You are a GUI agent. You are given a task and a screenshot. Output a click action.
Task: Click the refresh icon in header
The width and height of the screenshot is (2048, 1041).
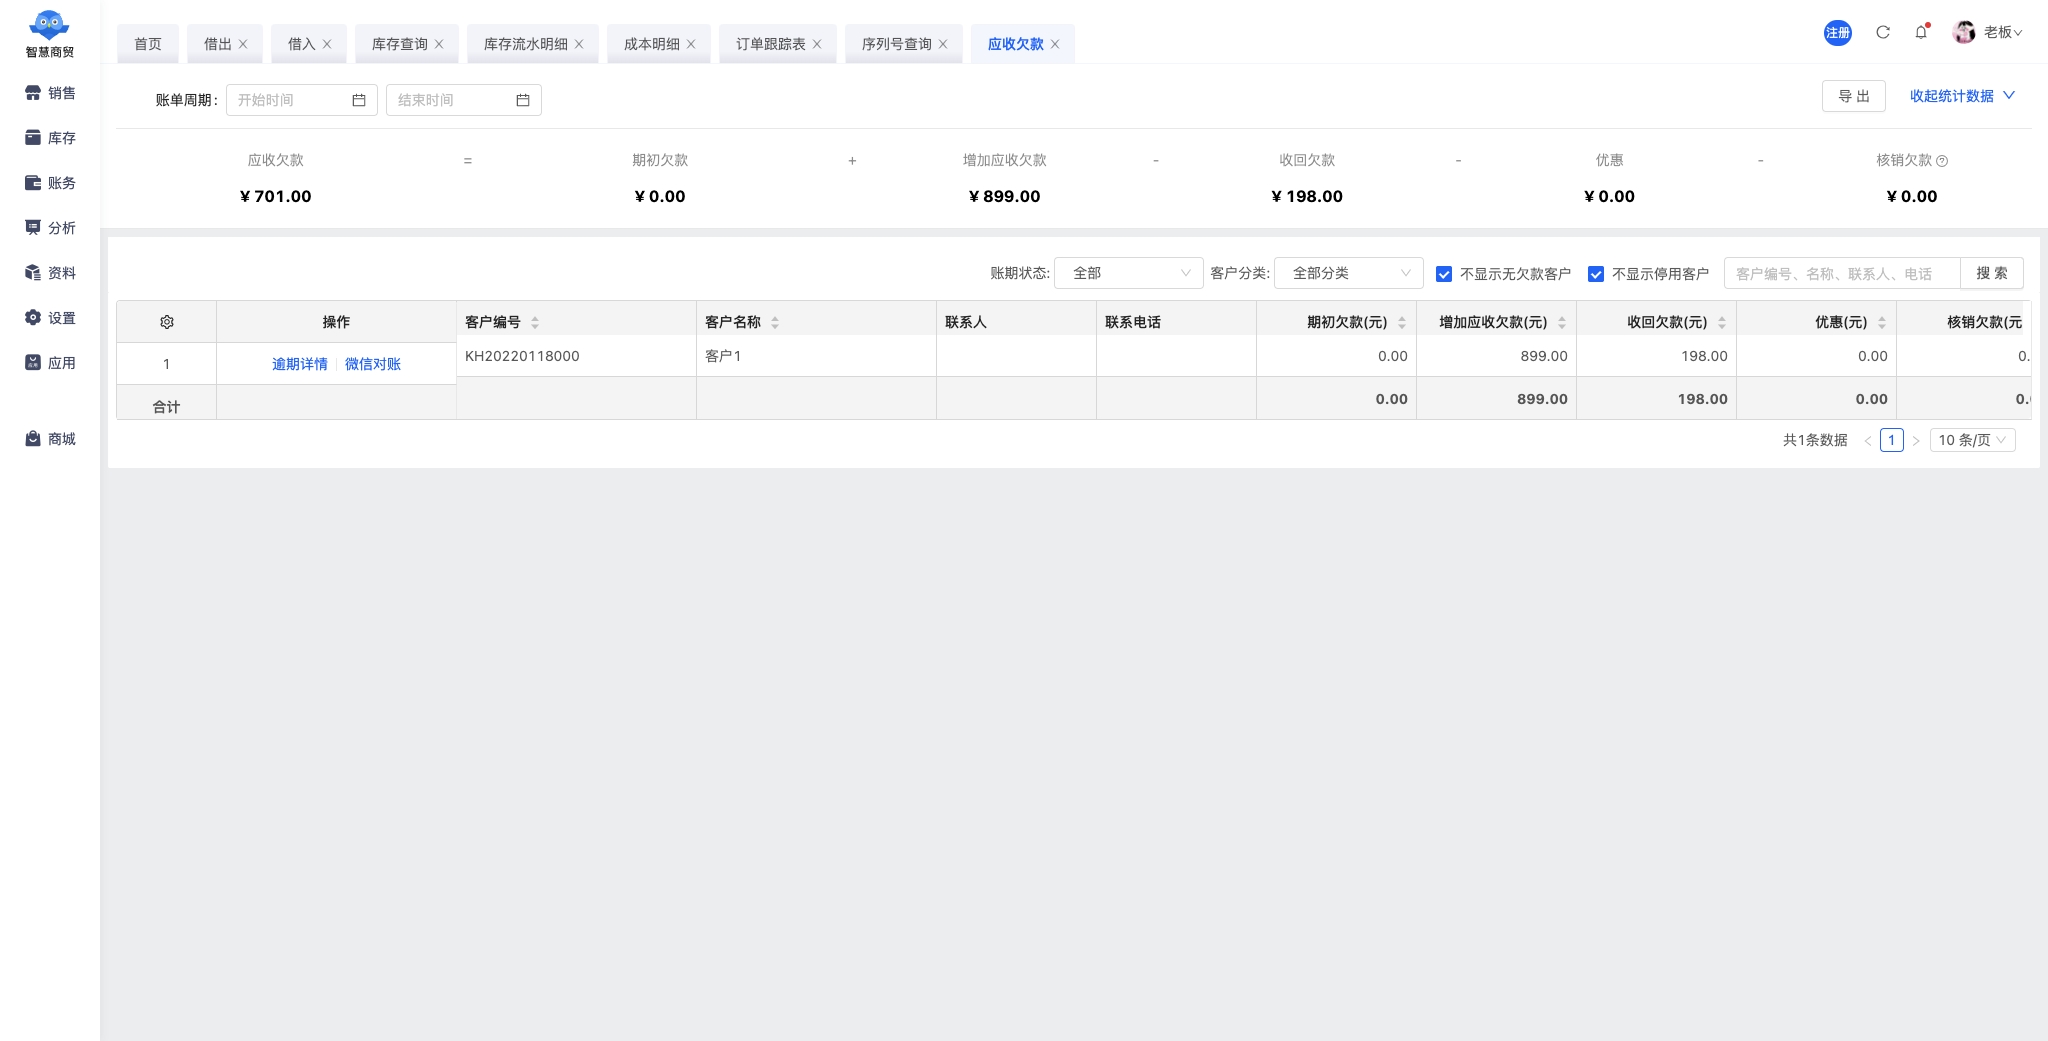[1883, 32]
